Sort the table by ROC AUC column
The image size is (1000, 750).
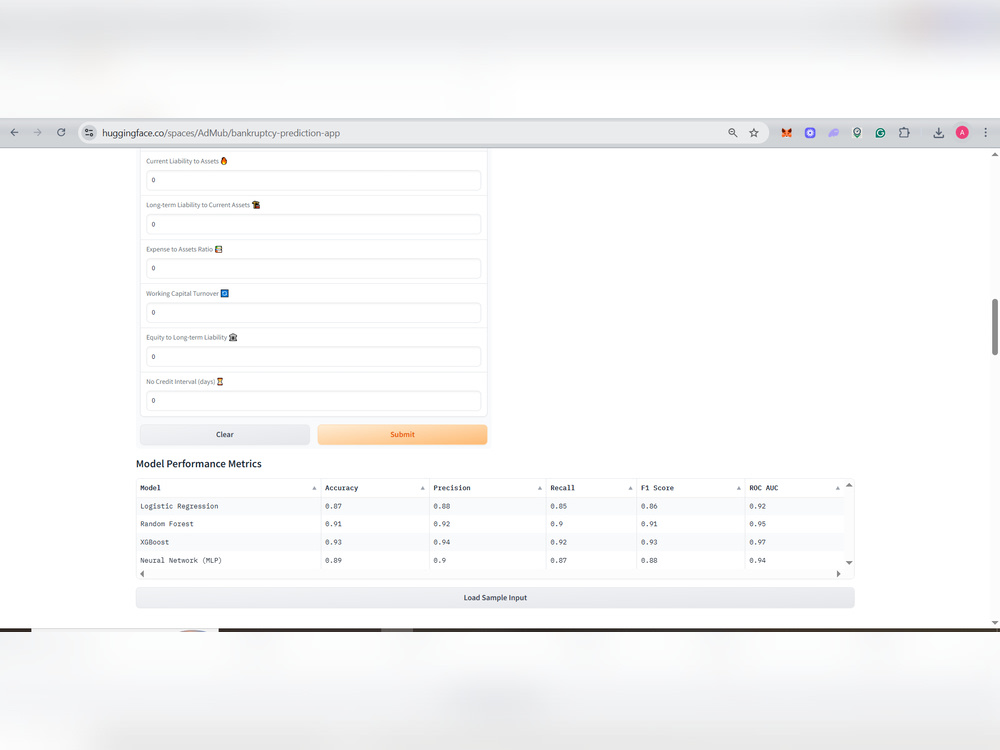click(x=837, y=488)
